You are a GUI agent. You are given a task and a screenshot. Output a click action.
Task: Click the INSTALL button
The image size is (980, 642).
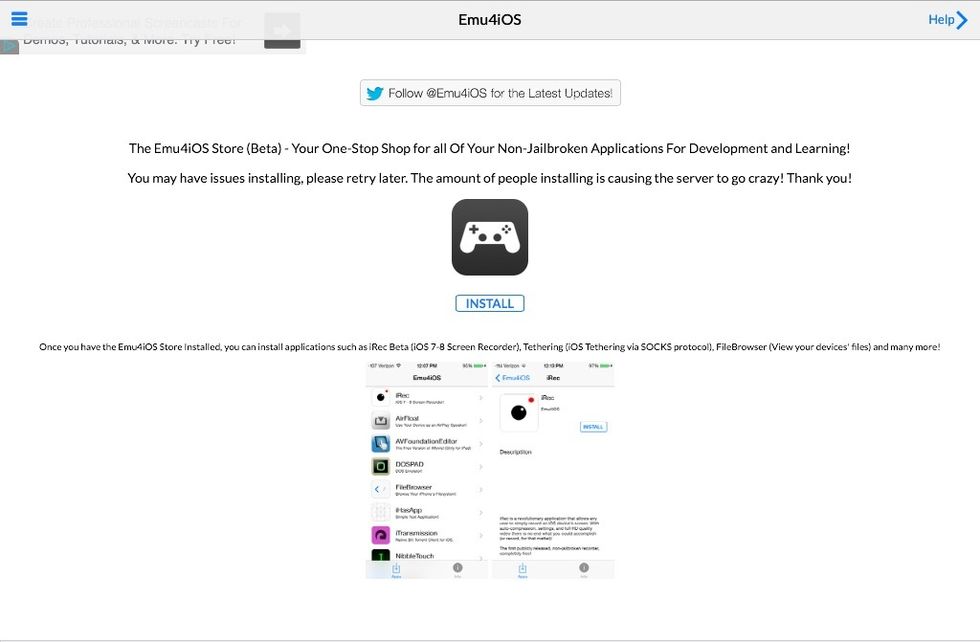(490, 303)
